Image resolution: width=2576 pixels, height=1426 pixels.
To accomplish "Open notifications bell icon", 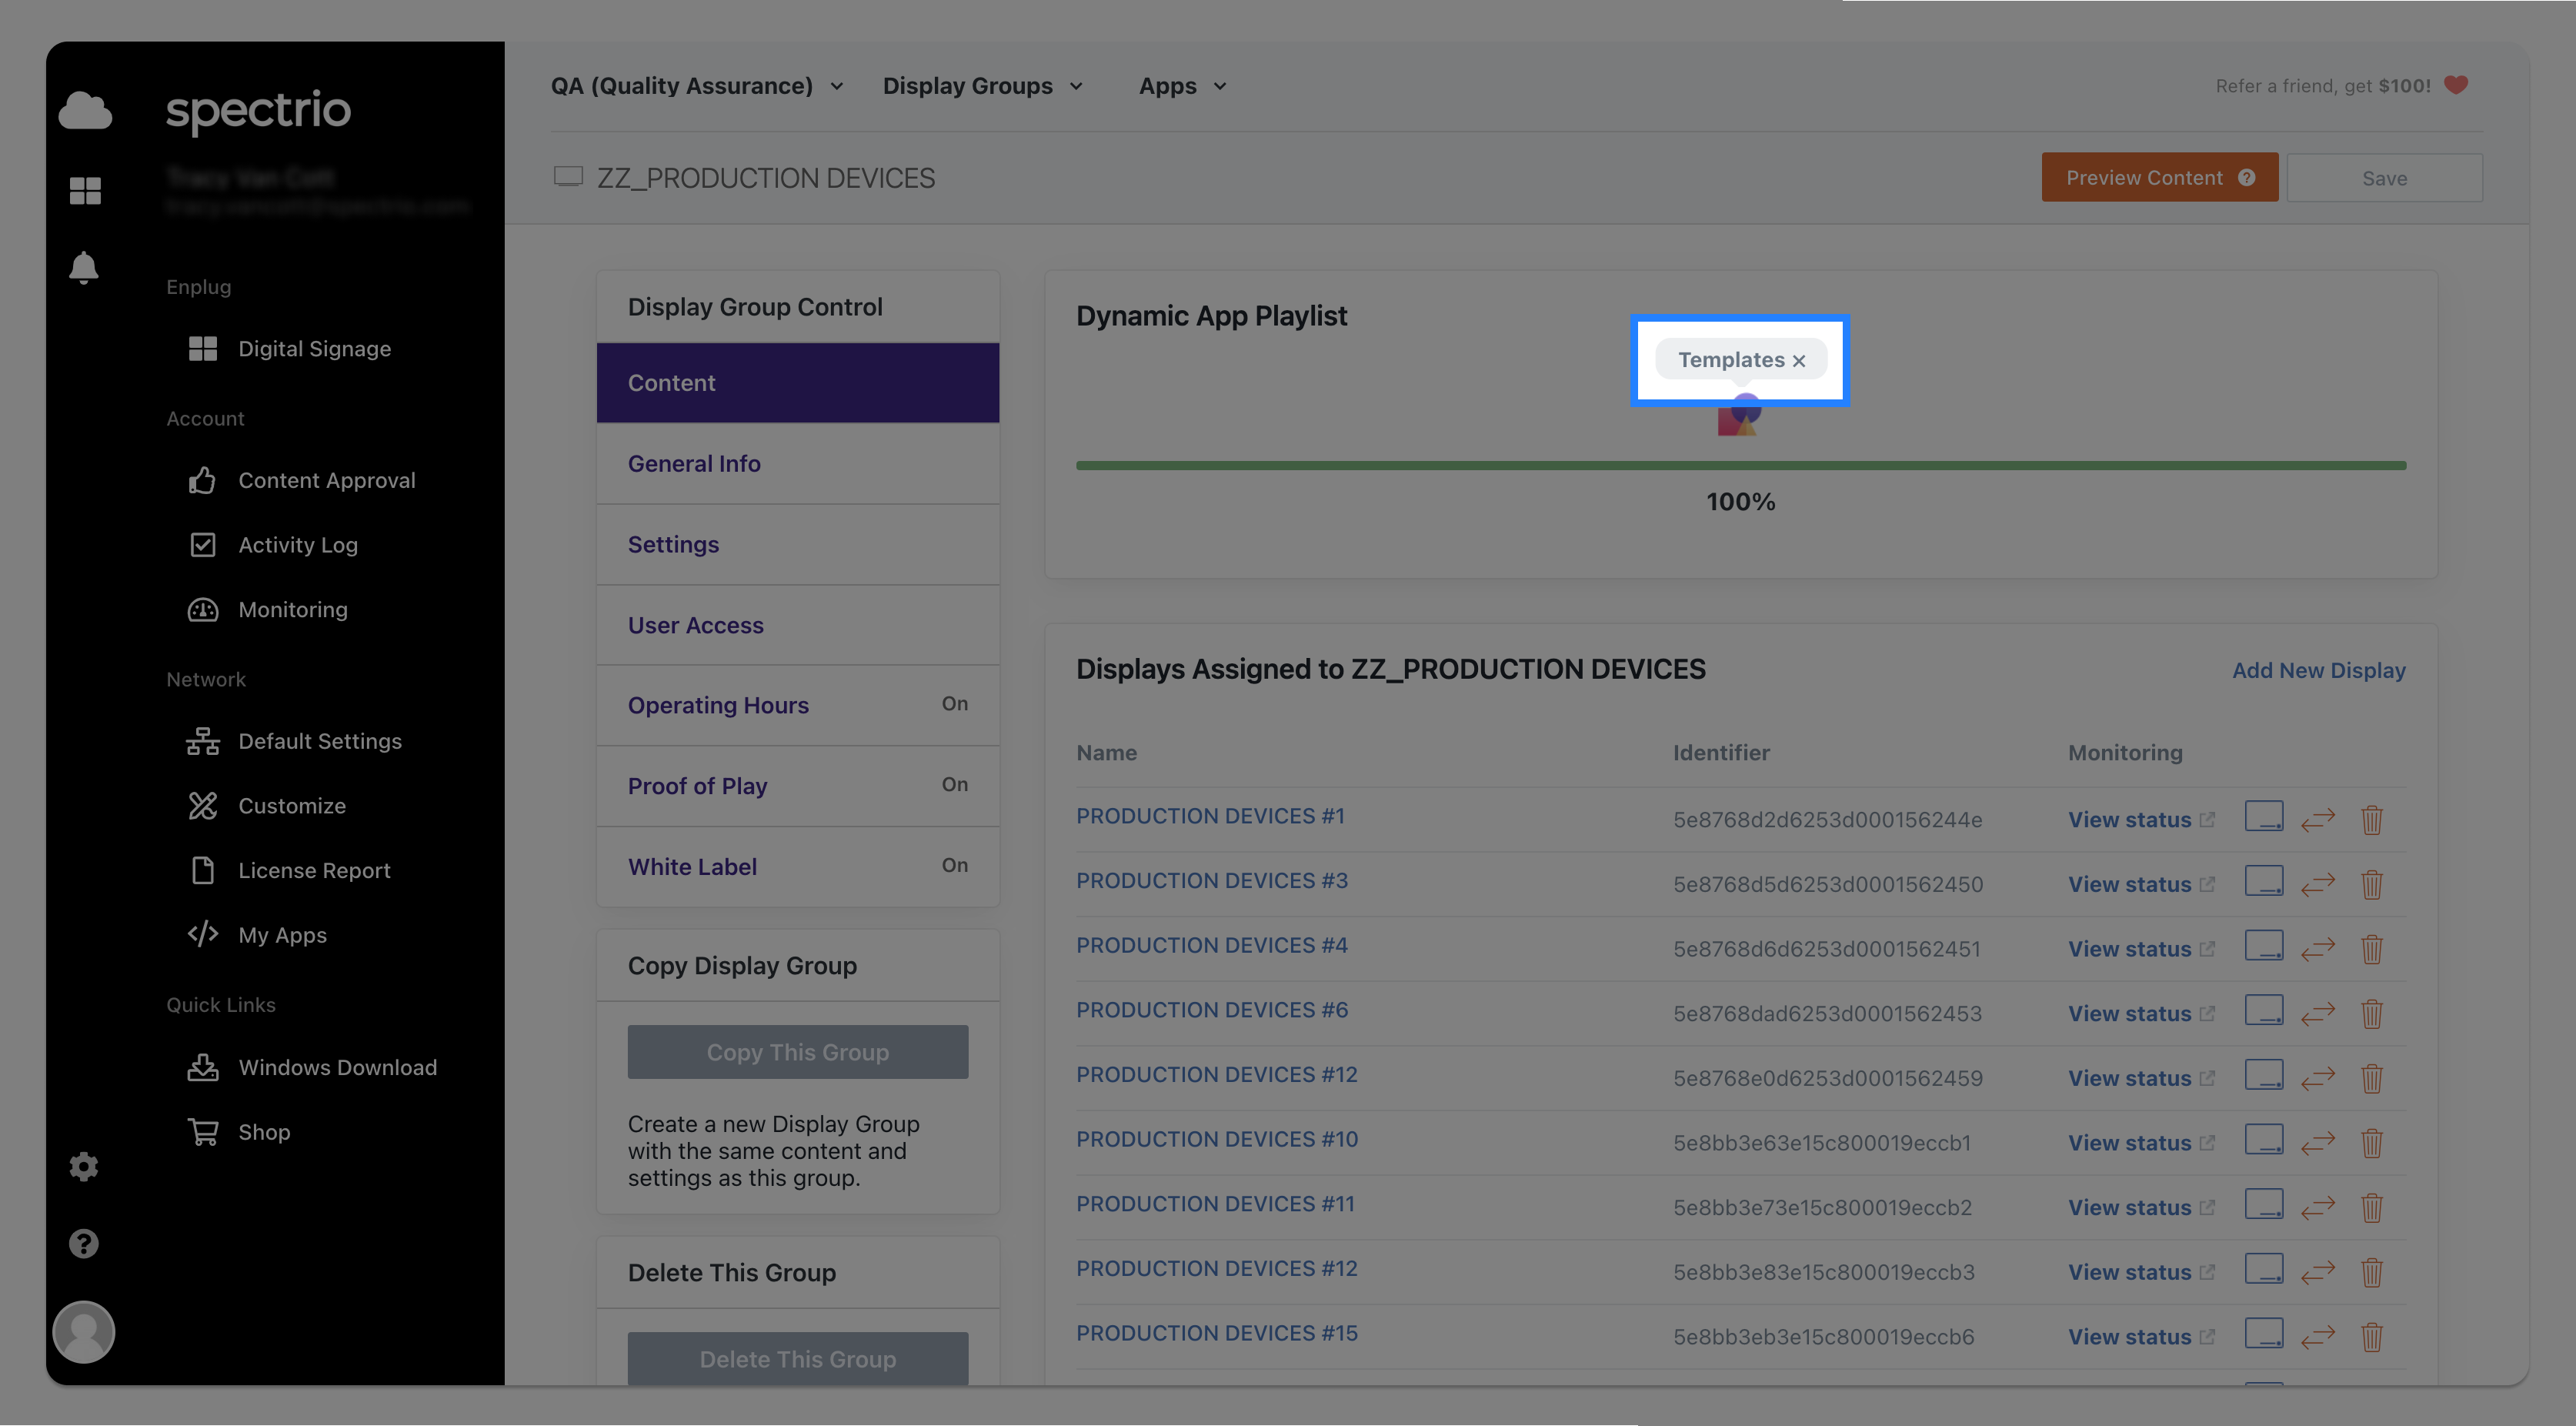I will pyautogui.click(x=84, y=267).
